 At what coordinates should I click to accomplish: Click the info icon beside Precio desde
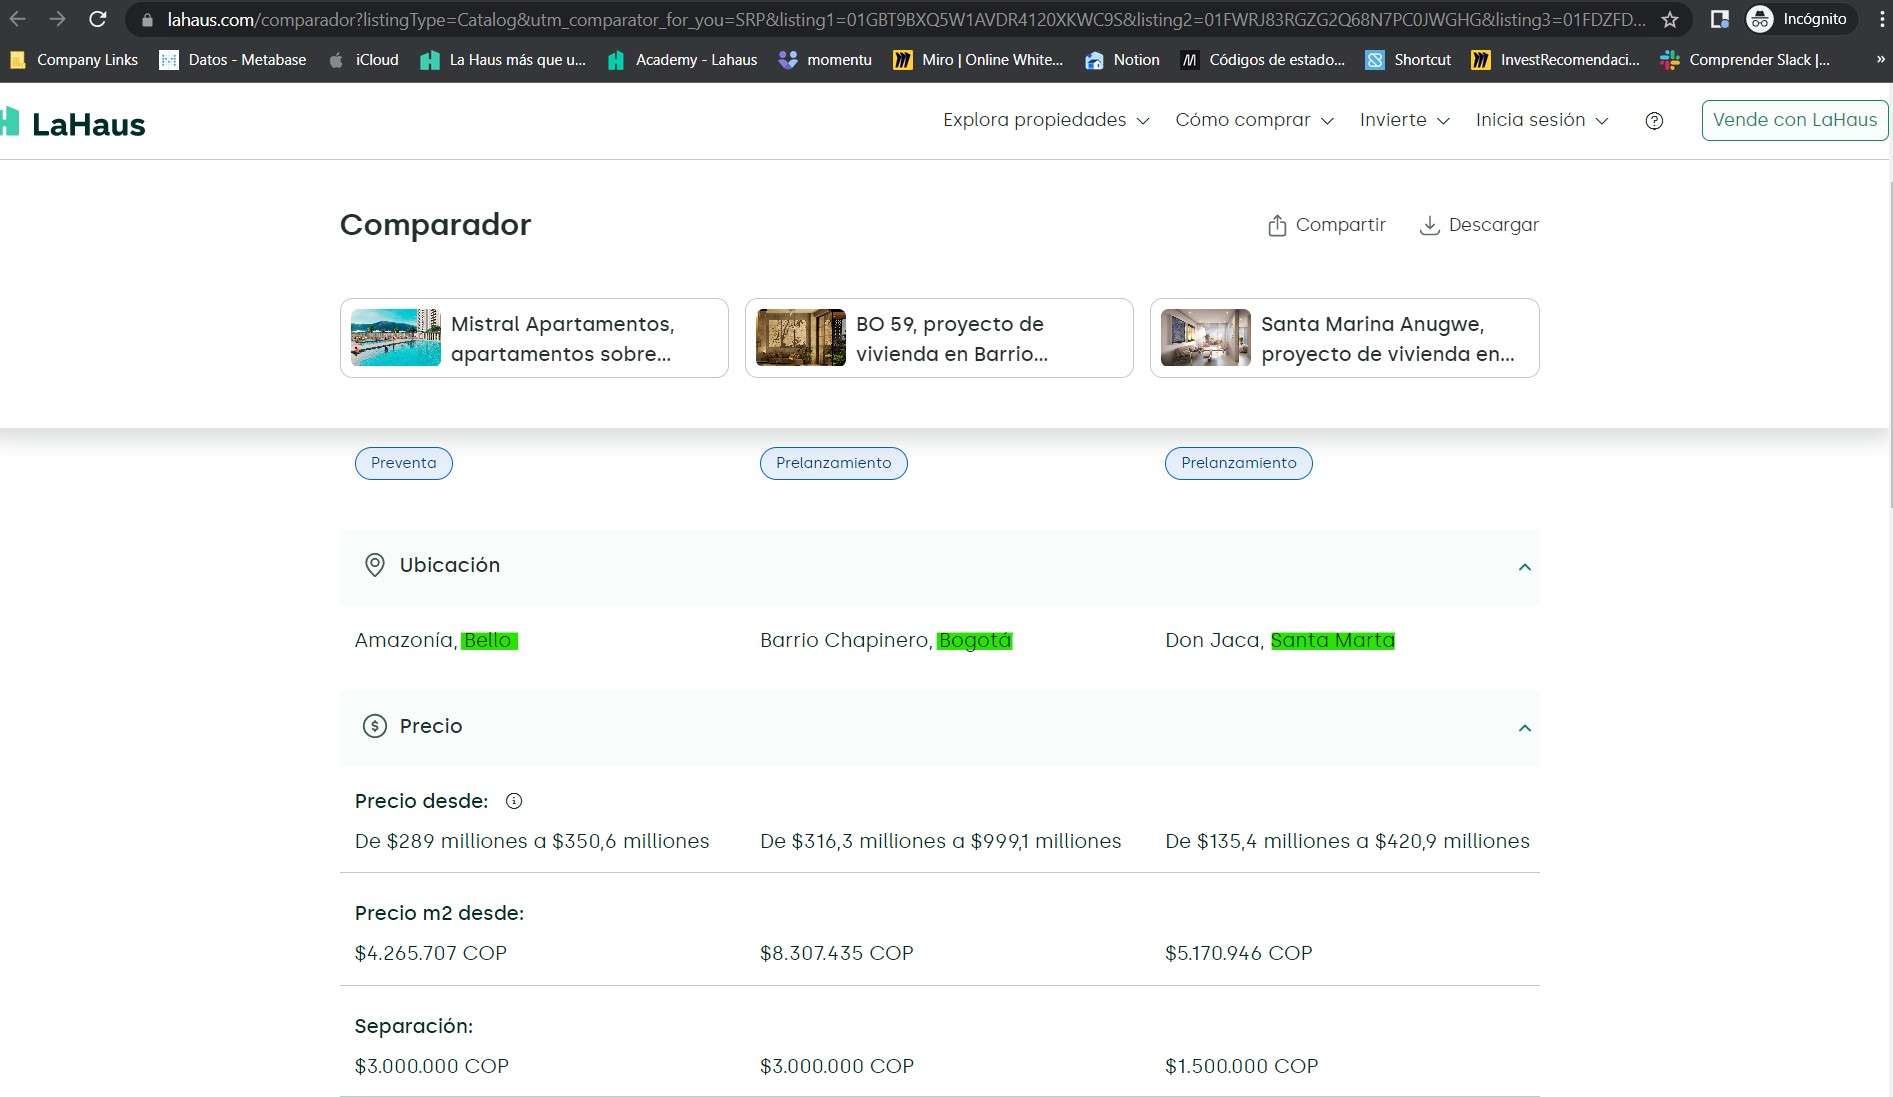click(x=514, y=801)
